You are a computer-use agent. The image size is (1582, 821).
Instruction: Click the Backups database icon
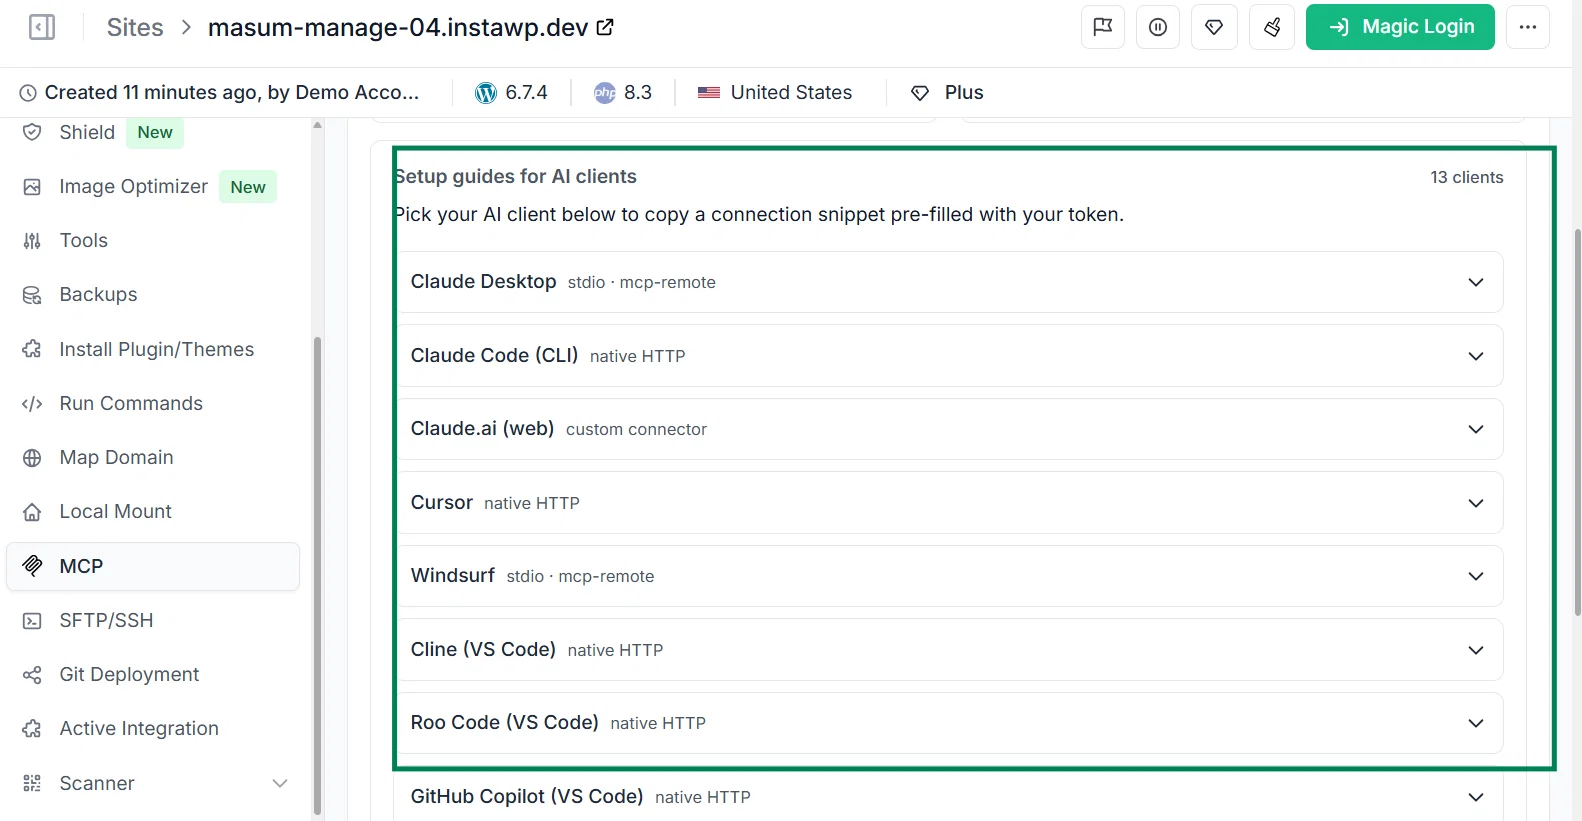click(32, 295)
